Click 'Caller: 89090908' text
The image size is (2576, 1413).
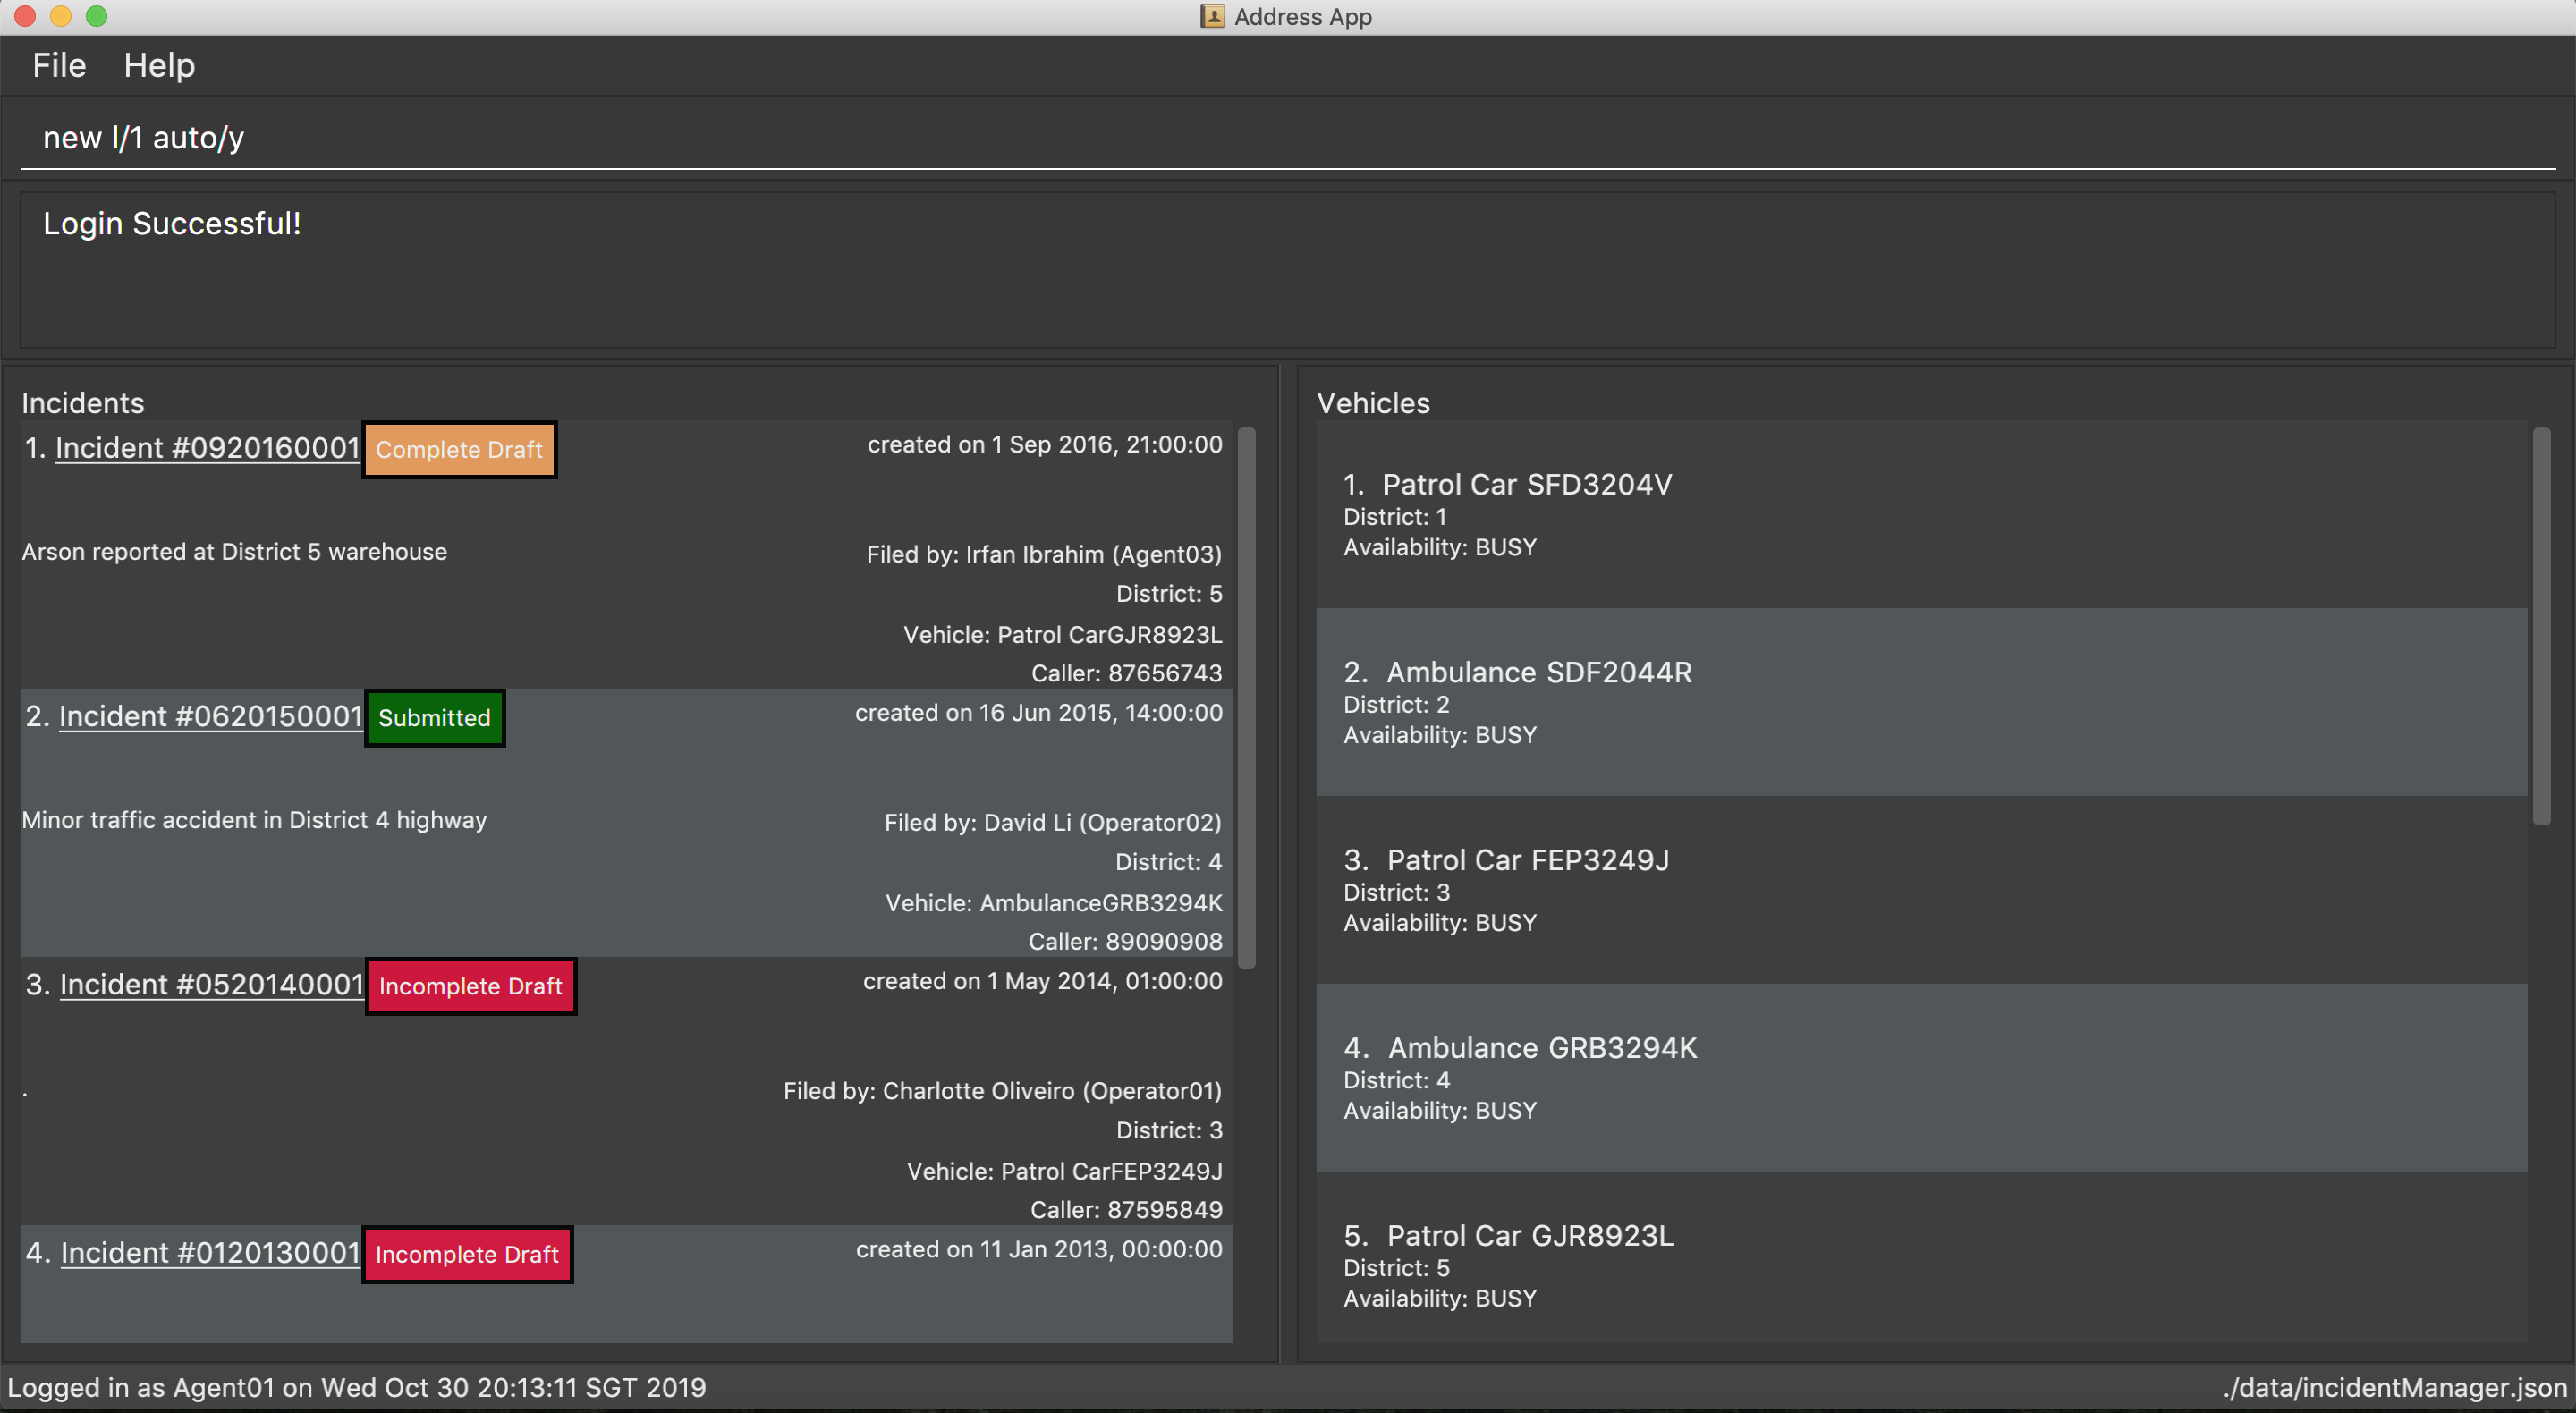(x=1125, y=942)
